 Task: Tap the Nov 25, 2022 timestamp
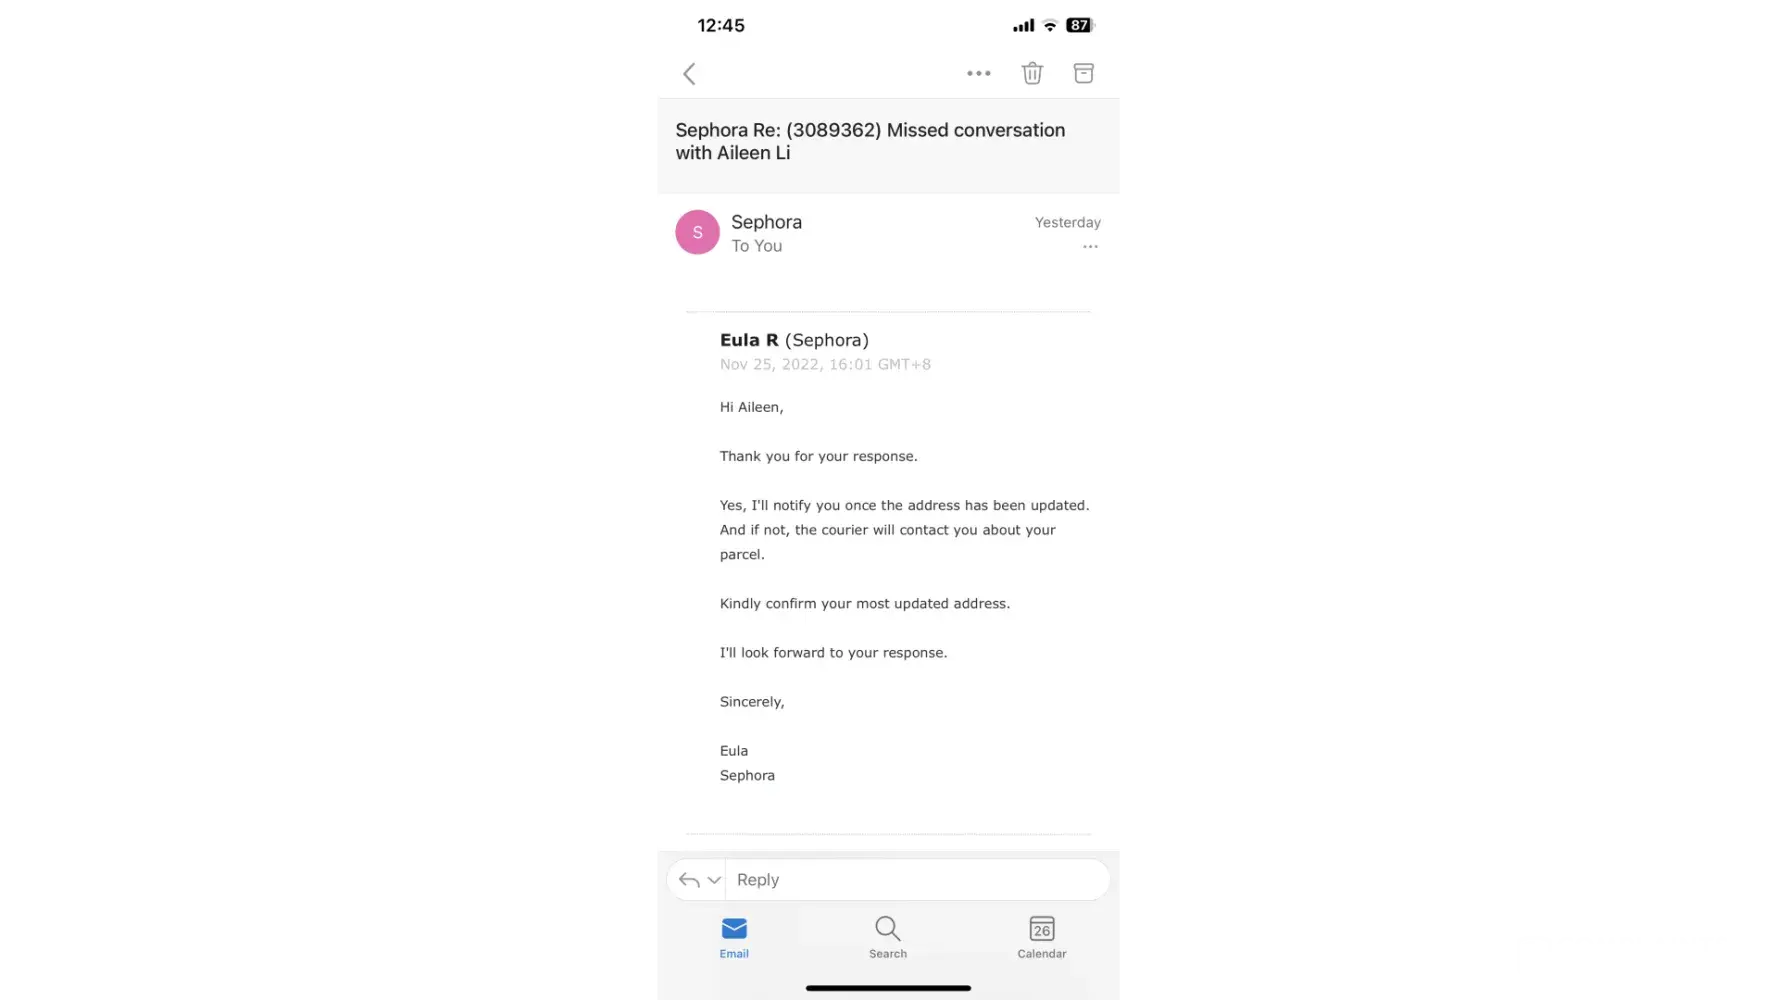point(825,365)
